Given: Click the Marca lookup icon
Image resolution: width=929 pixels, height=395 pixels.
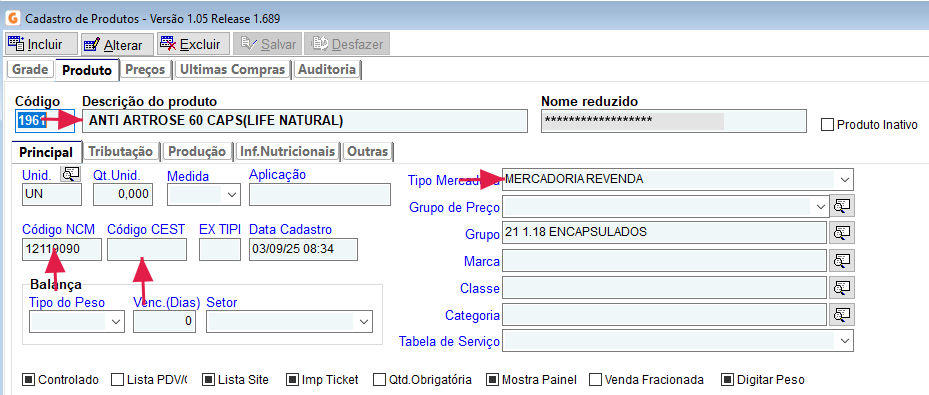Looking at the screenshot, I should pos(842,261).
